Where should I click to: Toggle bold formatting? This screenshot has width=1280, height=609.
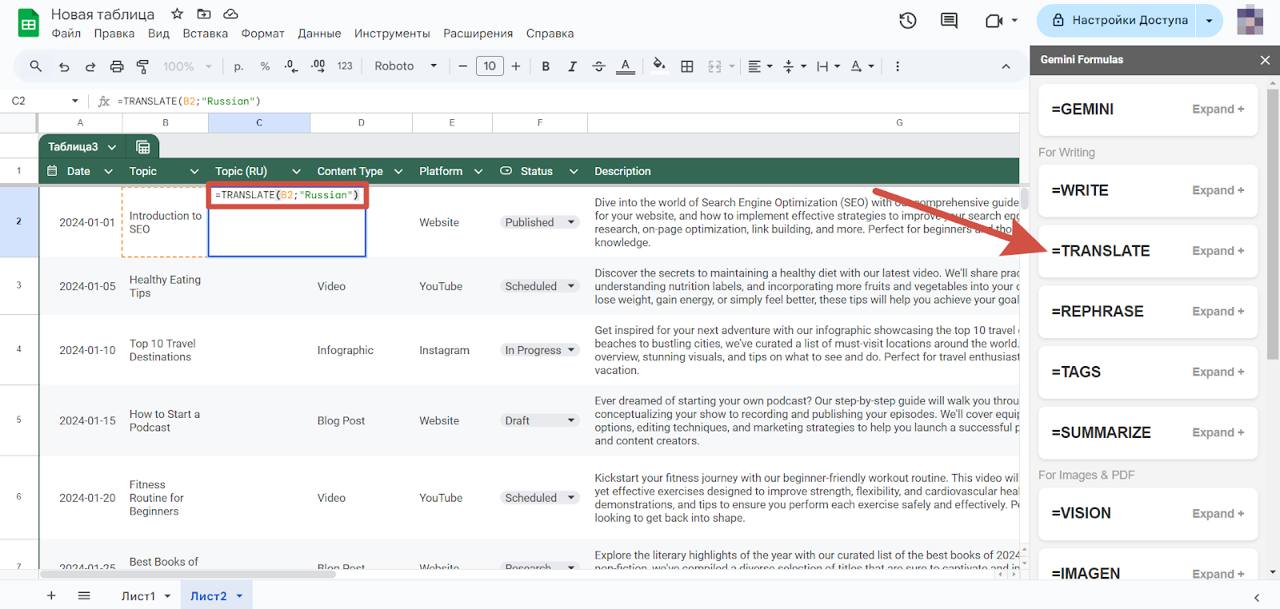click(x=546, y=67)
